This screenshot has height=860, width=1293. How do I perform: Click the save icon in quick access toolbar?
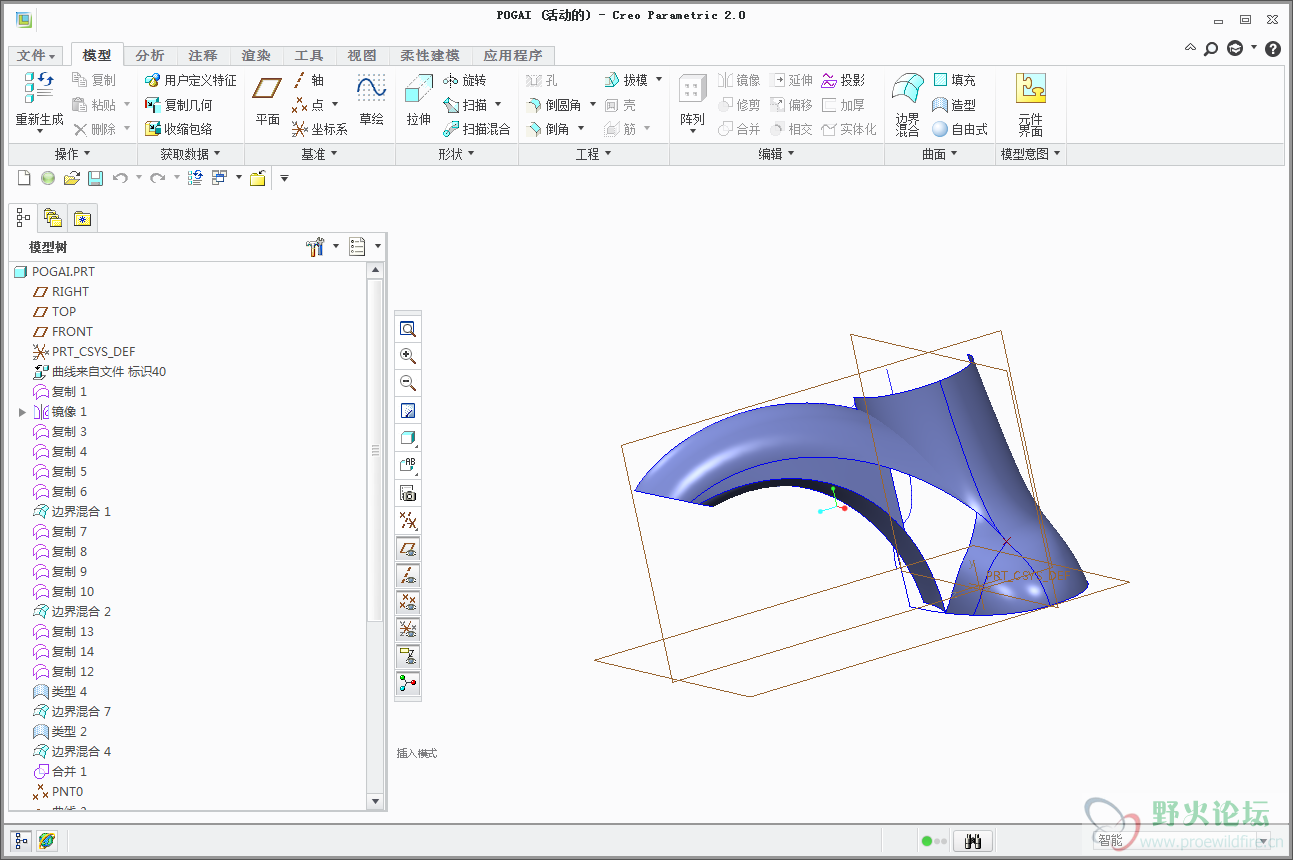(95, 178)
